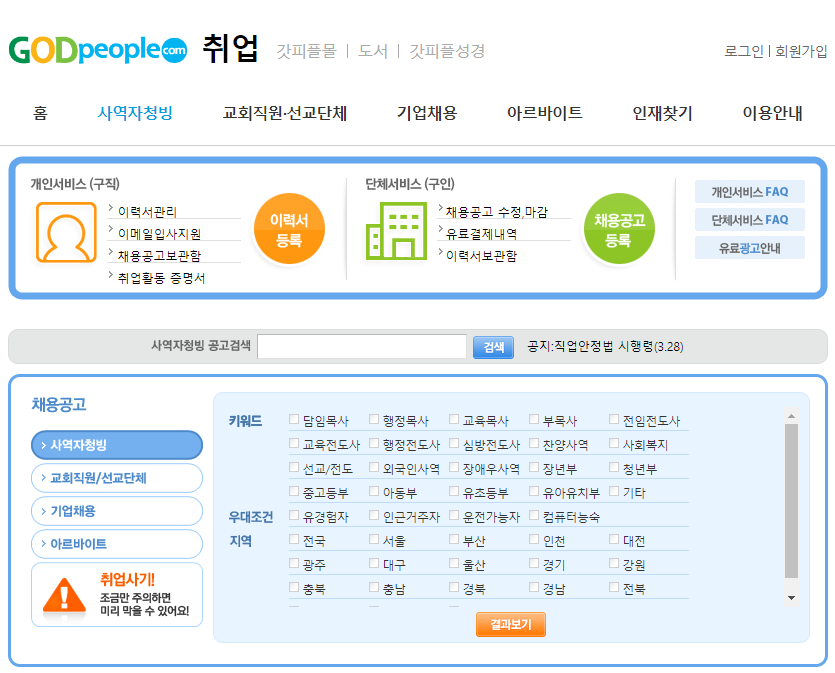Check the 컴퓨터능숙 preference checkbox
The width and height of the screenshot is (835, 673).
tap(534, 515)
